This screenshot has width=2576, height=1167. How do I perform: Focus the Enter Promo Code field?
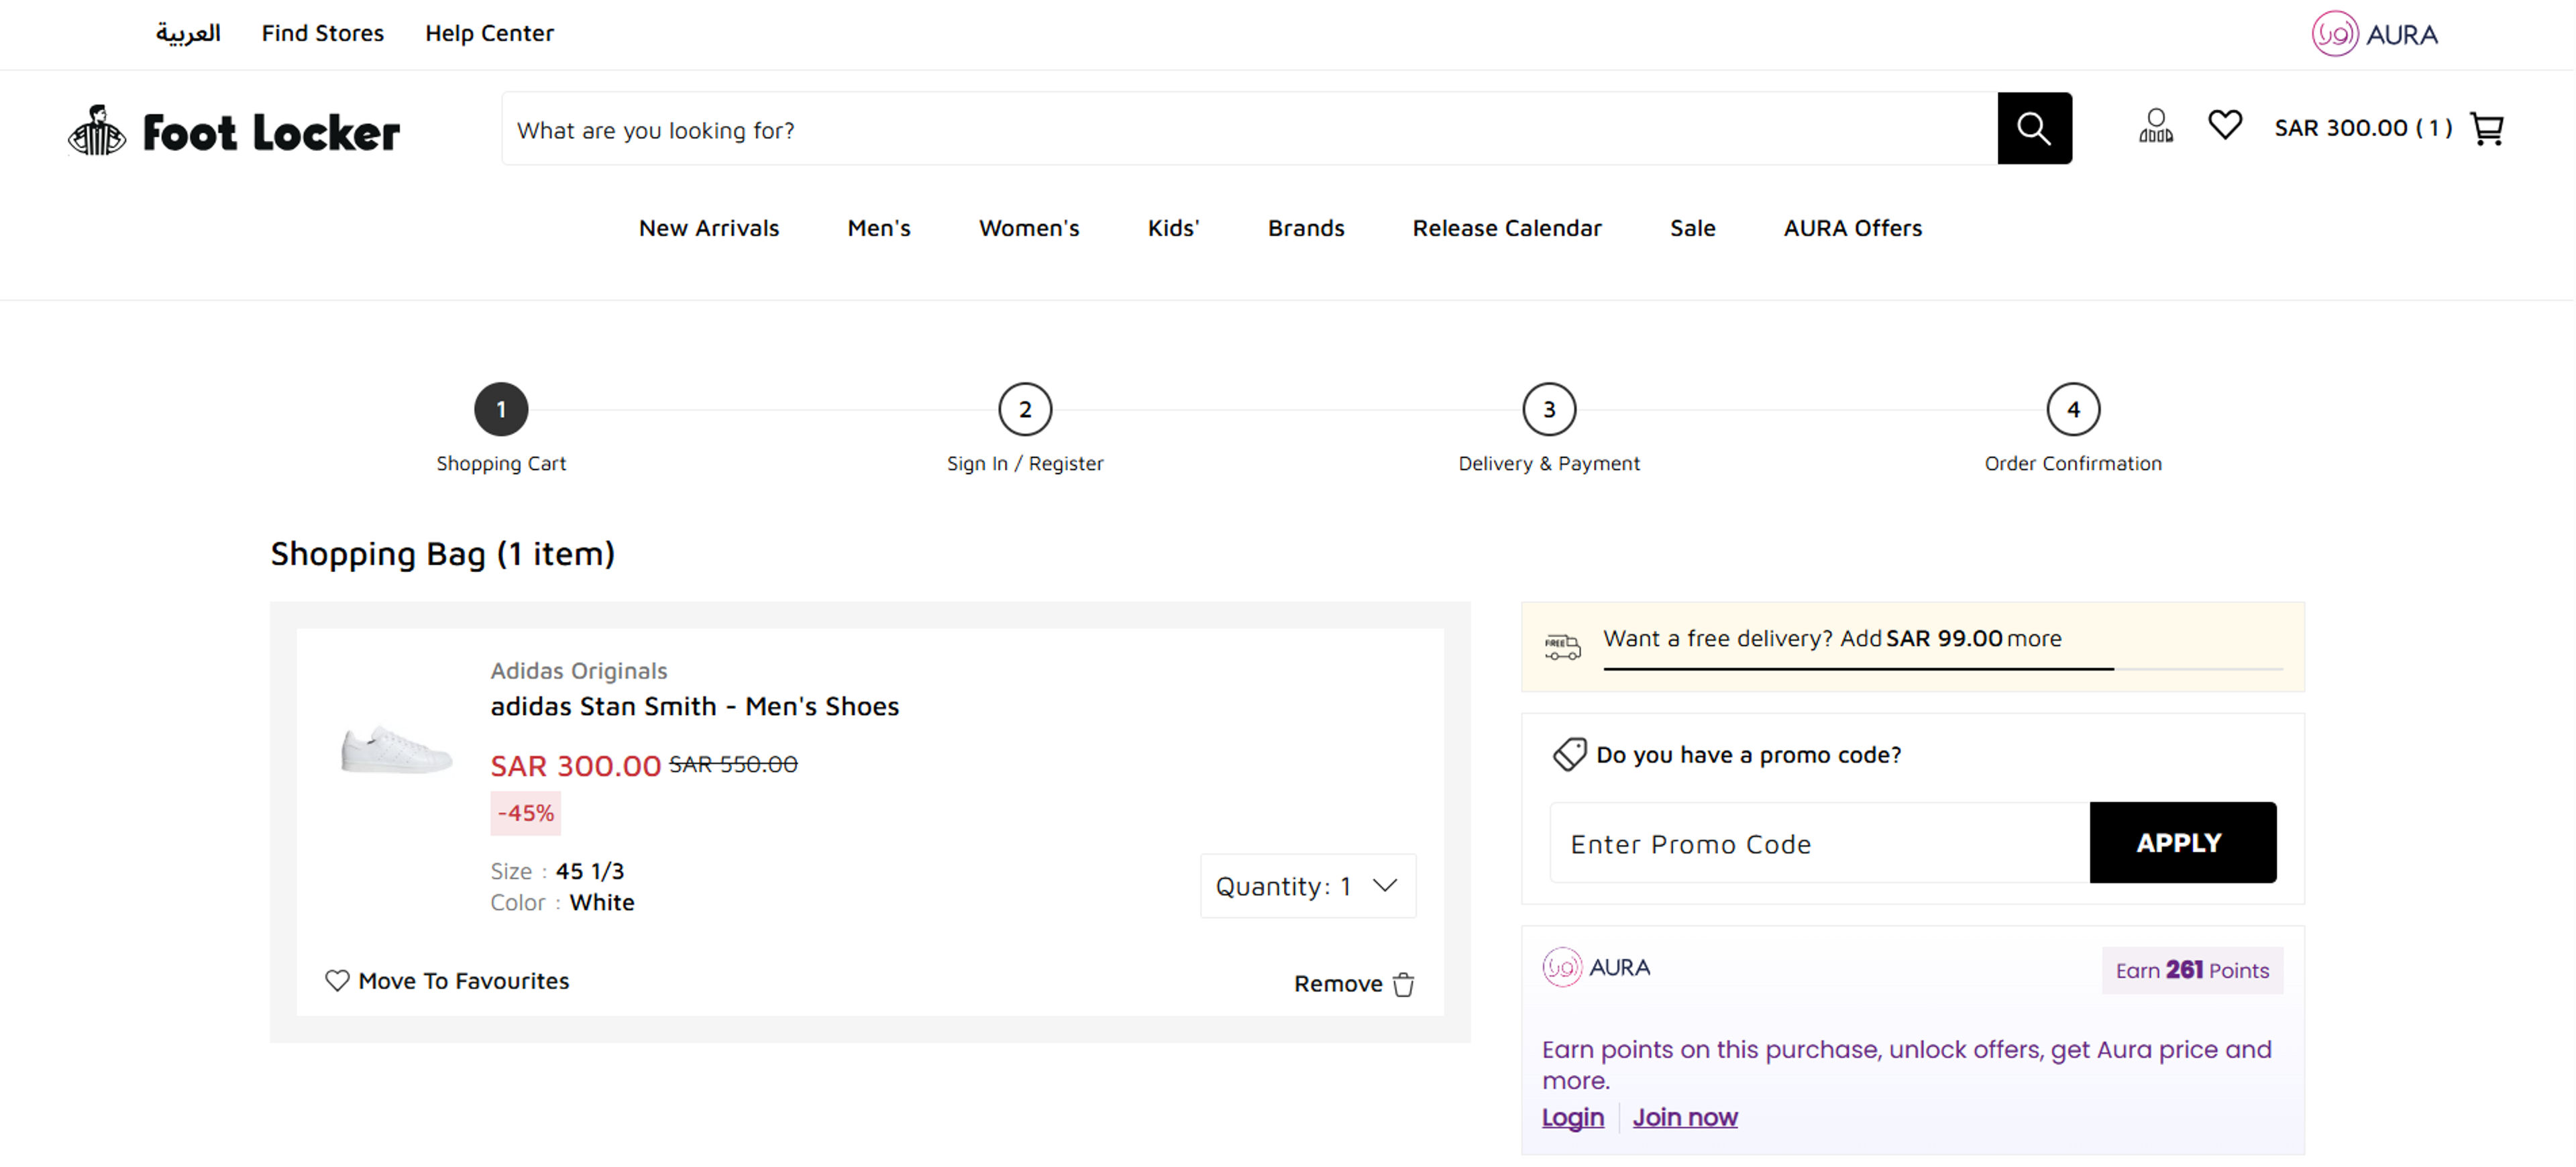pos(1819,843)
